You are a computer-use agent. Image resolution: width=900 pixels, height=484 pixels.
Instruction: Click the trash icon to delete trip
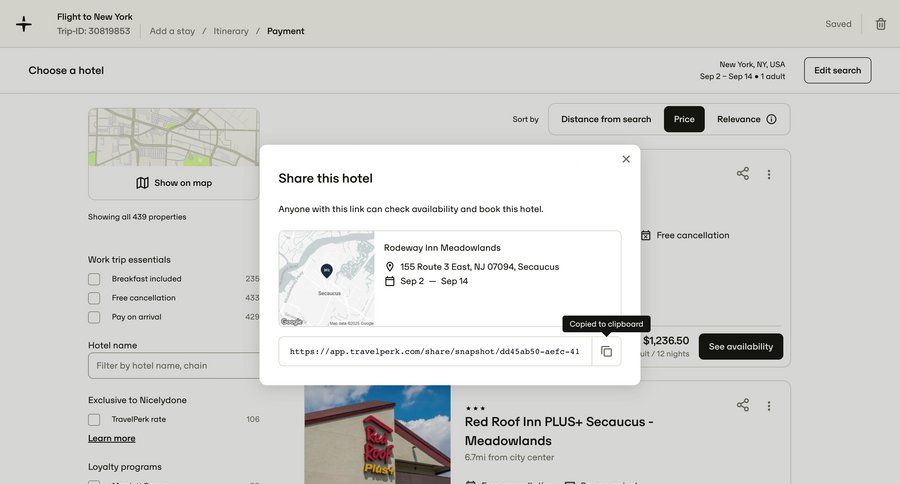[x=881, y=24]
